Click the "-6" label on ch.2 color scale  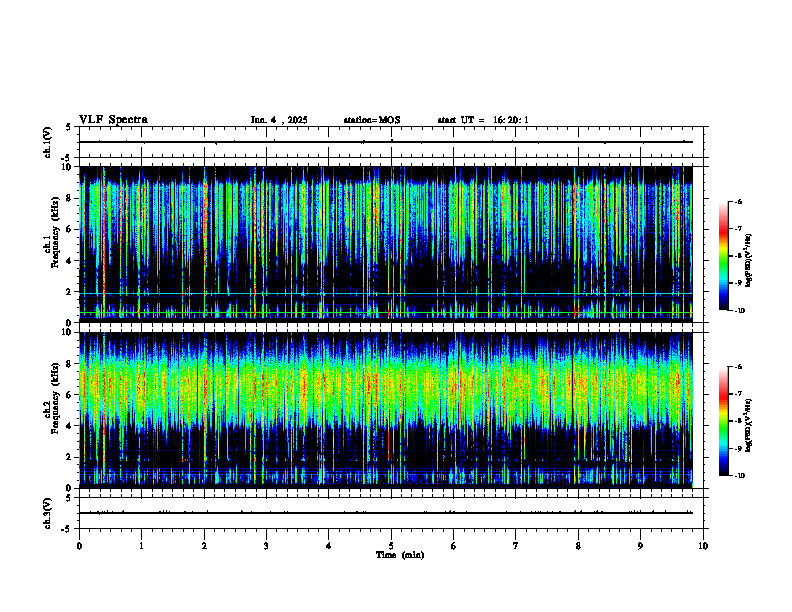pos(738,367)
